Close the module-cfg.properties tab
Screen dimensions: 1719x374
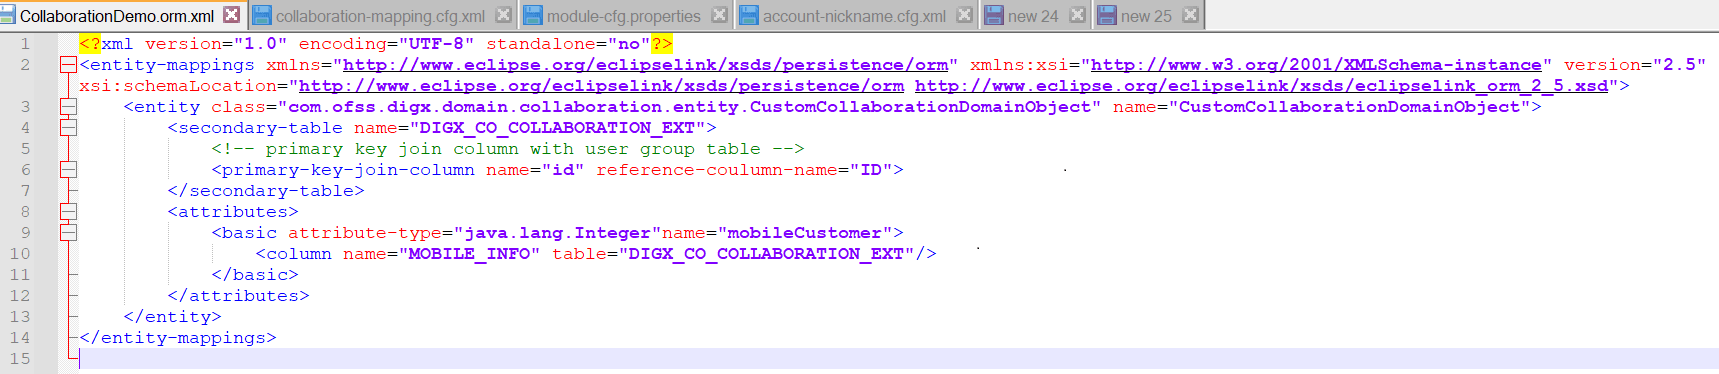(719, 15)
